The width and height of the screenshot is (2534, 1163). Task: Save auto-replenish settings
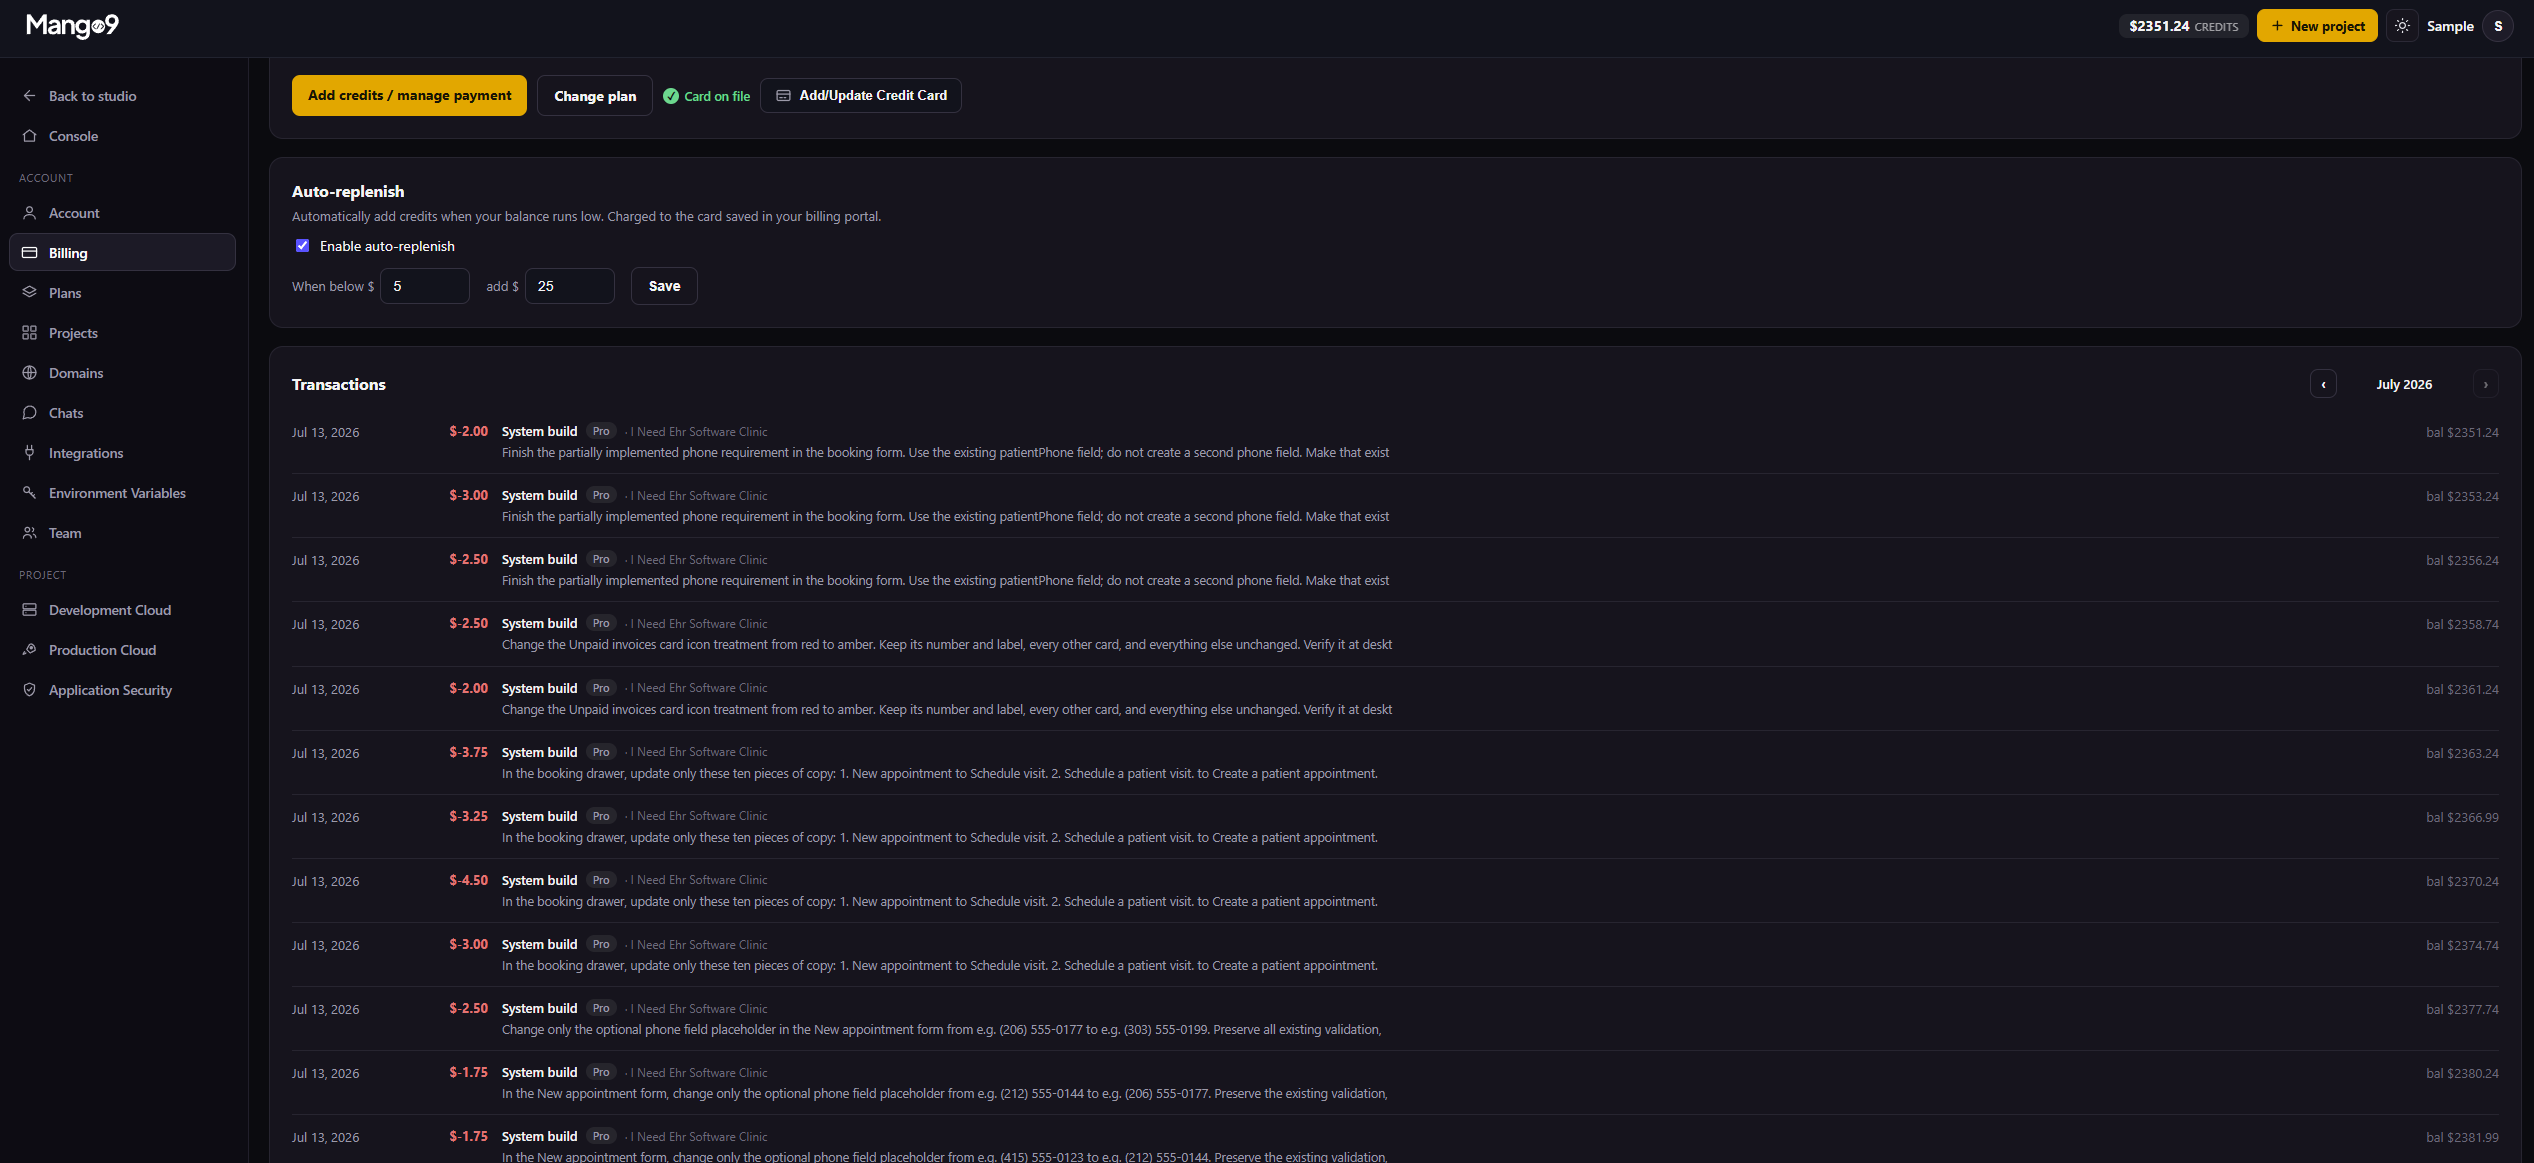point(664,286)
